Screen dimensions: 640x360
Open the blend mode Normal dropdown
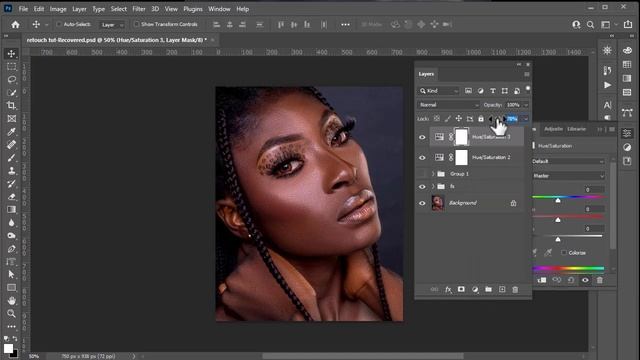(x=448, y=105)
